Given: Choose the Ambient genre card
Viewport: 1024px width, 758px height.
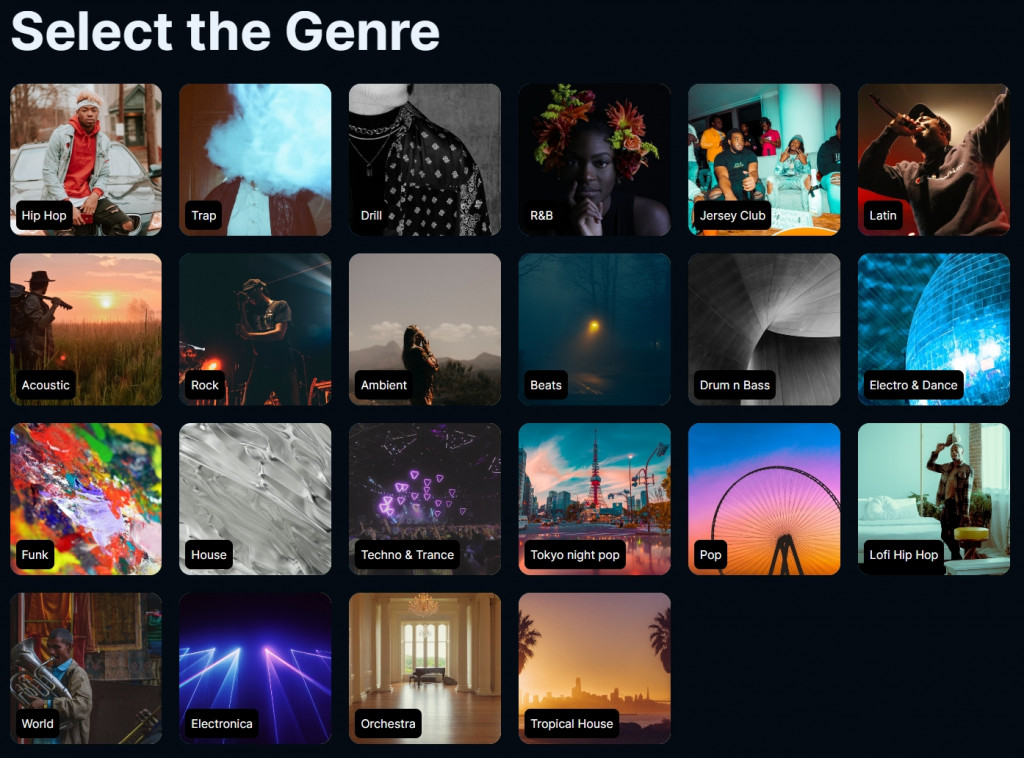Looking at the screenshot, I should pos(425,329).
